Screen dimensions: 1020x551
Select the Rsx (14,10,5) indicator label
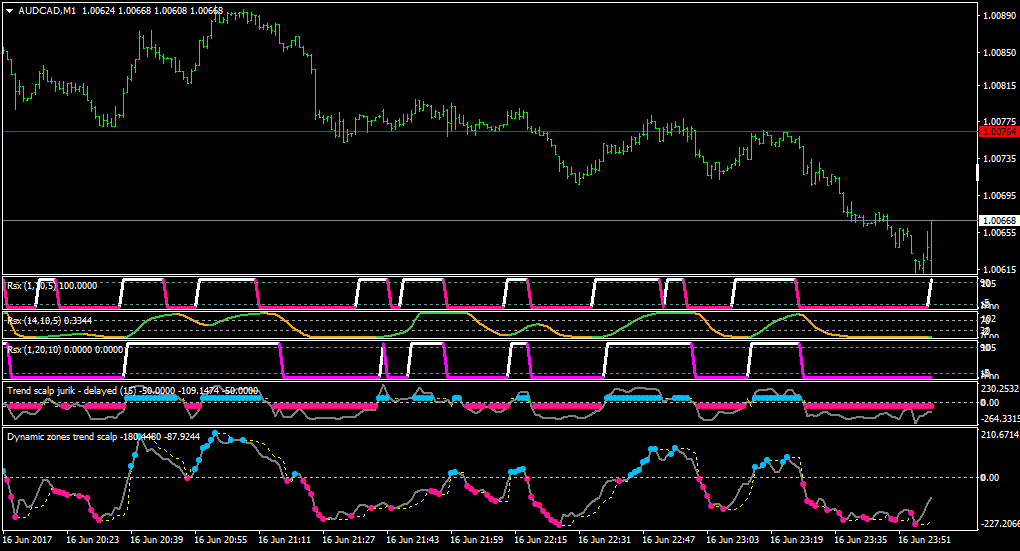point(34,321)
